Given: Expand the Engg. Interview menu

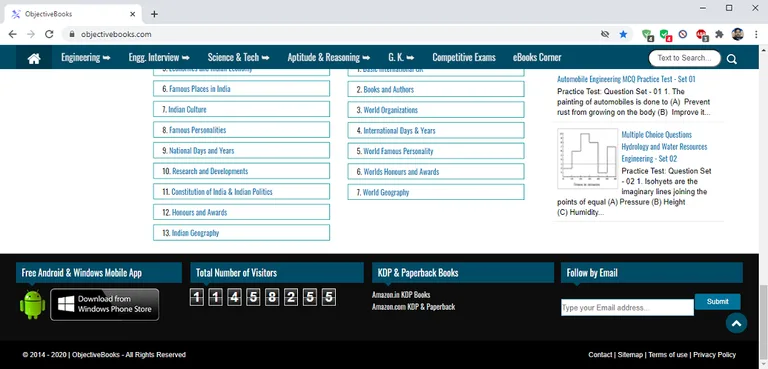Looking at the screenshot, I should [x=159, y=58].
